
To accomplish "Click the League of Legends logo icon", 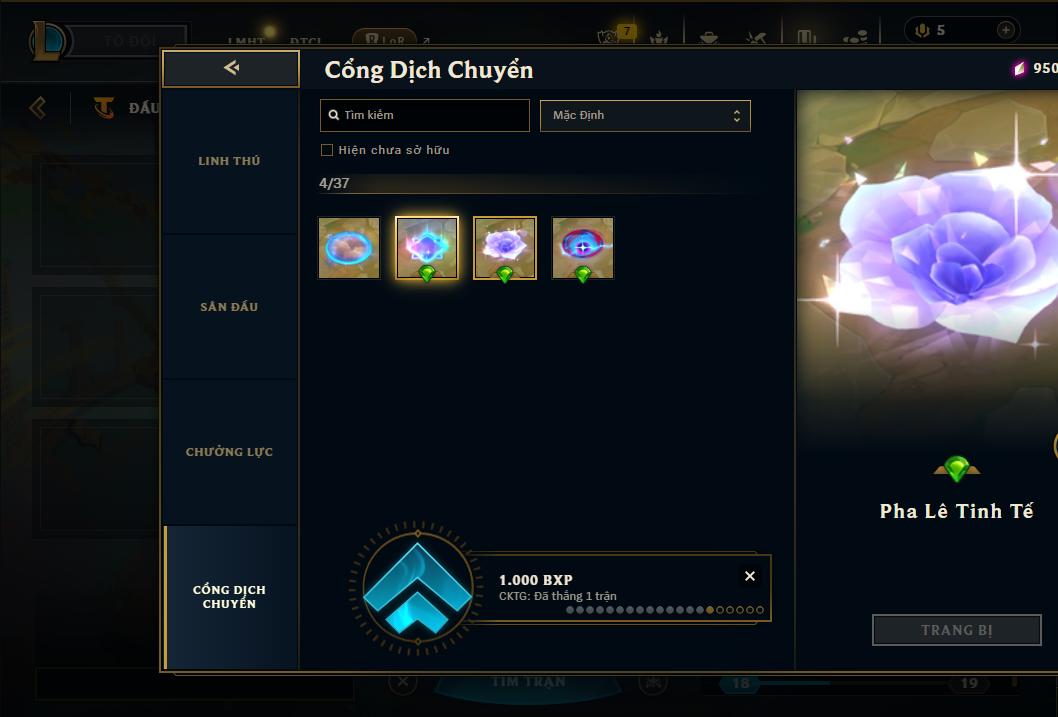I will [x=47, y=41].
